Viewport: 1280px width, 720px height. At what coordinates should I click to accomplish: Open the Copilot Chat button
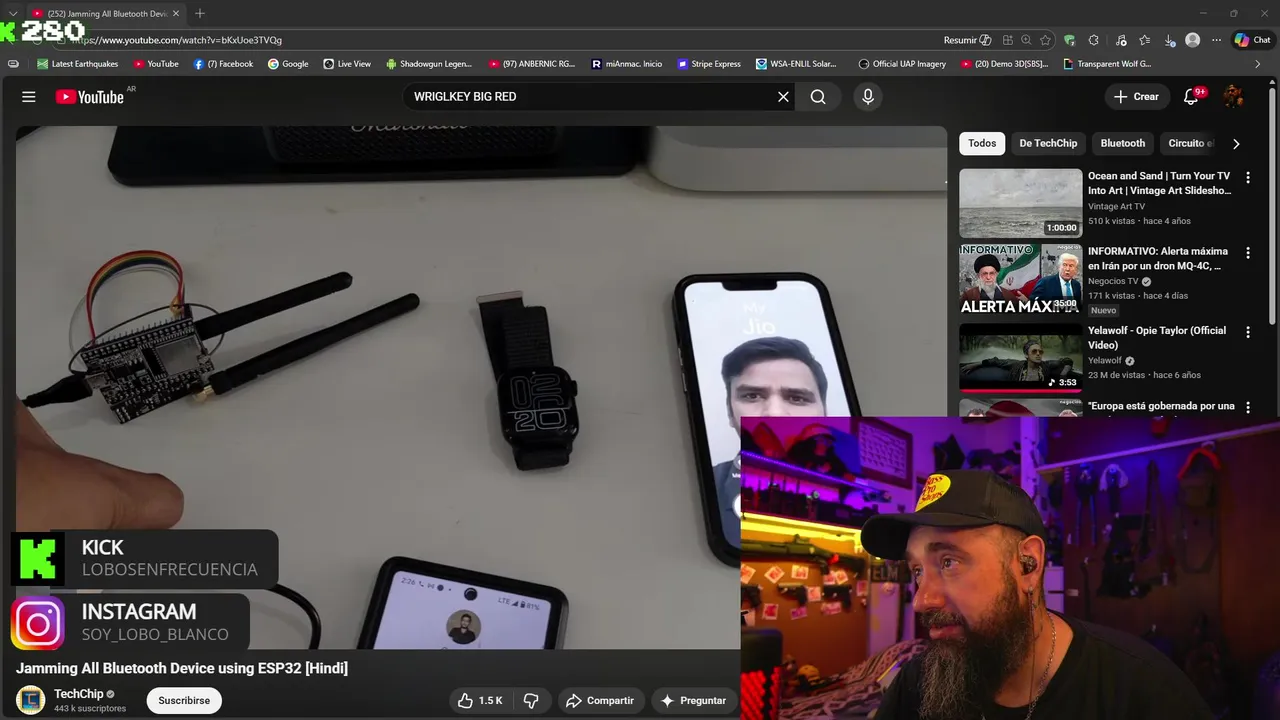(x=1252, y=40)
